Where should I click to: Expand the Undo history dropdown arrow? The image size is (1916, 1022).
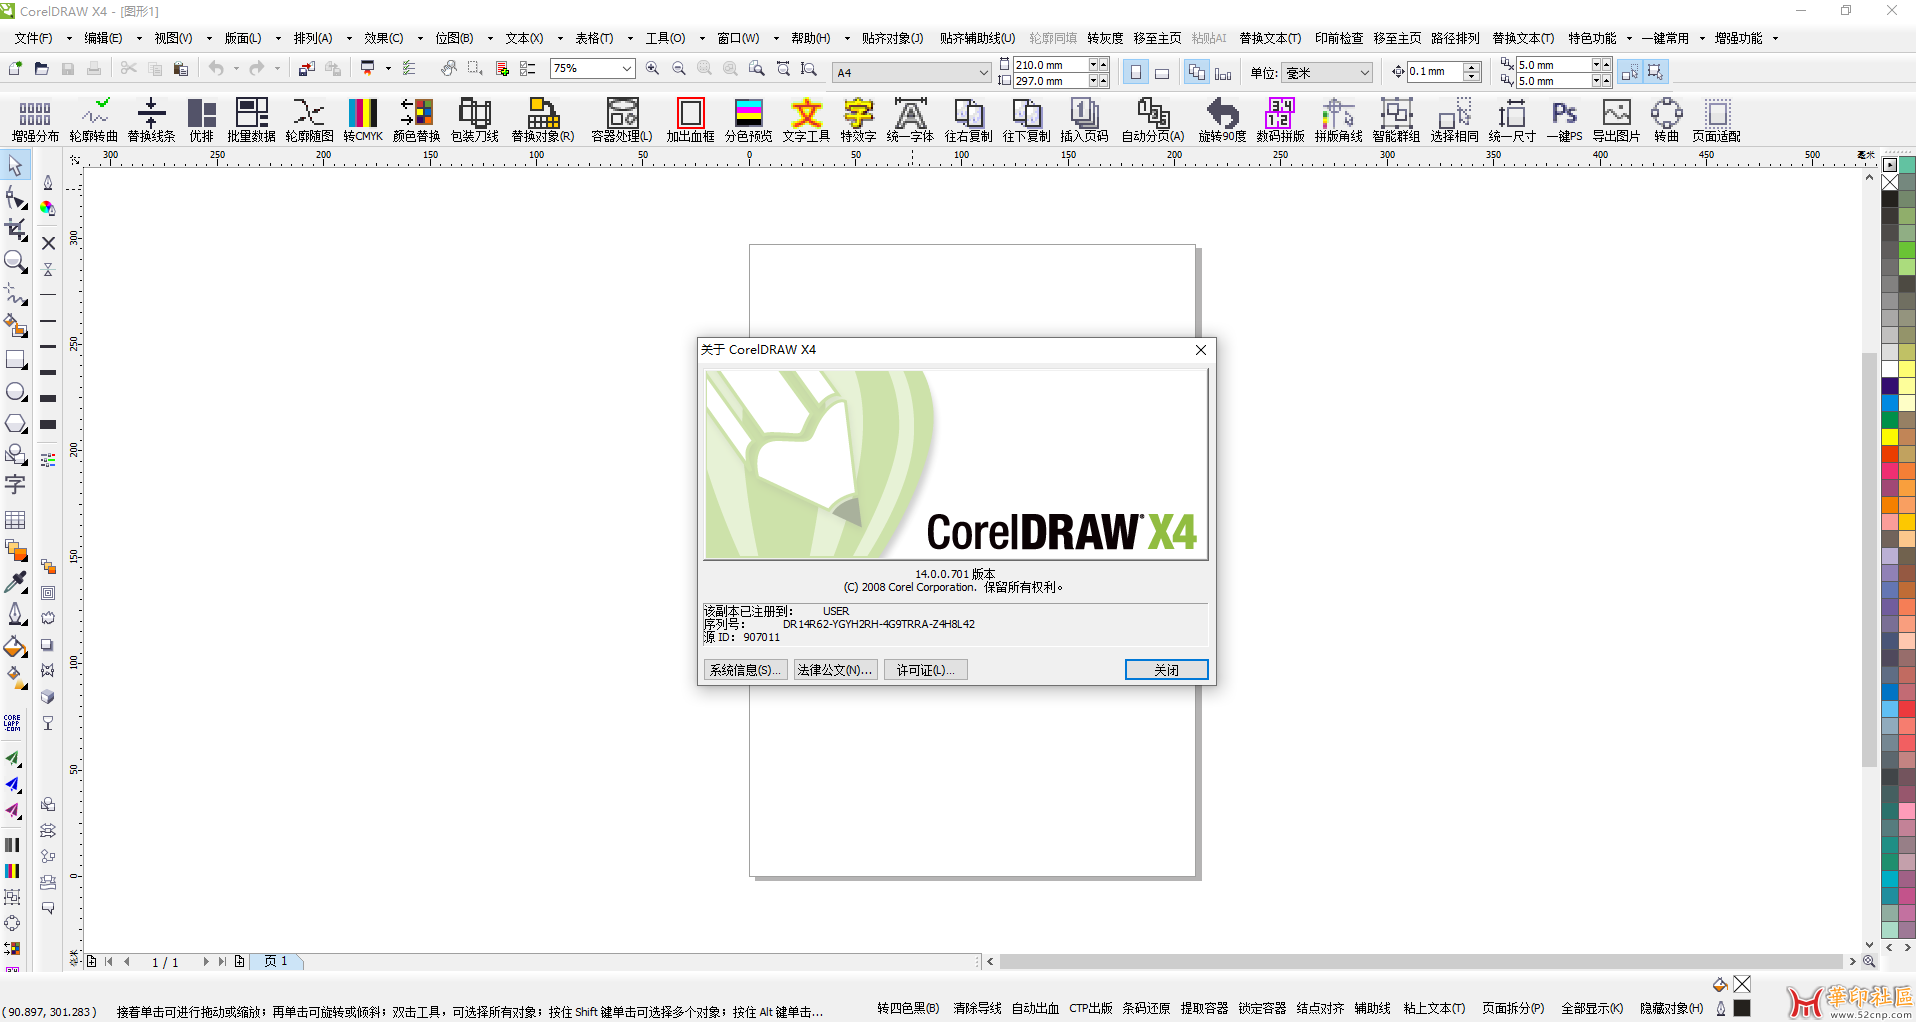click(236, 68)
